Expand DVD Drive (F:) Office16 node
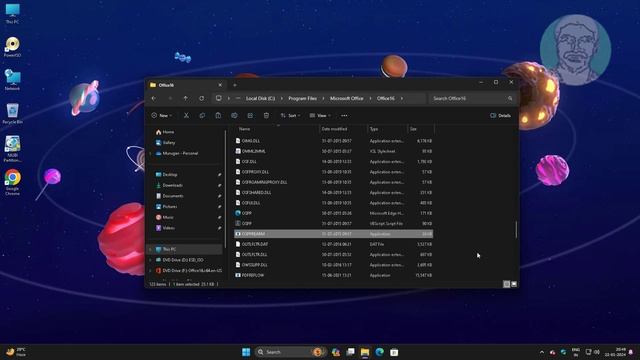The width and height of the screenshot is (640, 360). coord(150,271)
